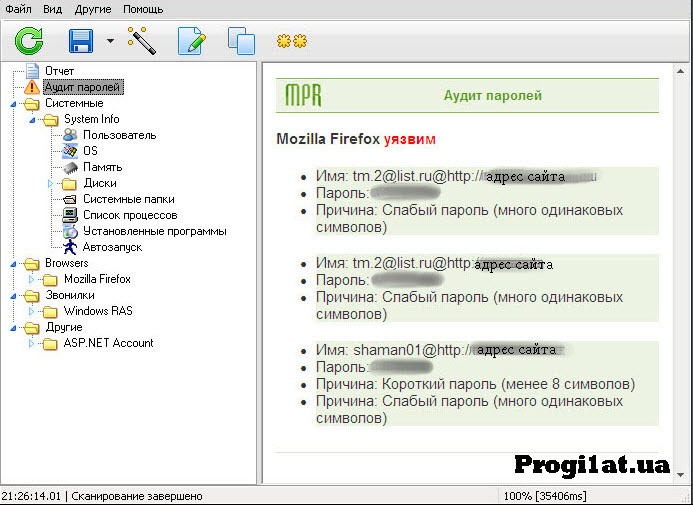Select Windows RAS in the tree
The image size is (693, 505).
(98, 311)
